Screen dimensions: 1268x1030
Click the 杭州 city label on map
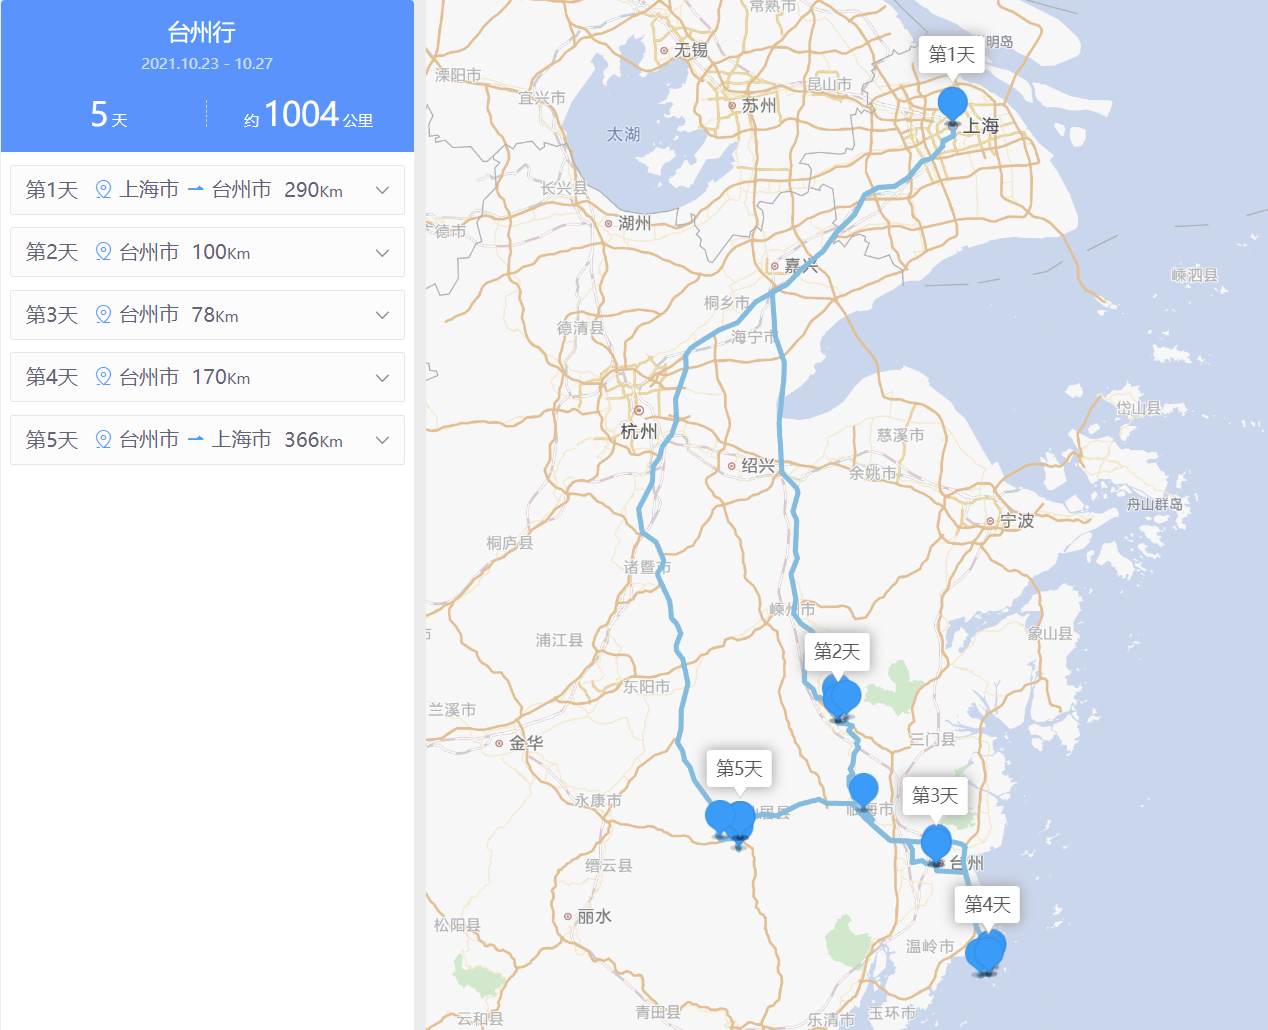coord(639,431)
